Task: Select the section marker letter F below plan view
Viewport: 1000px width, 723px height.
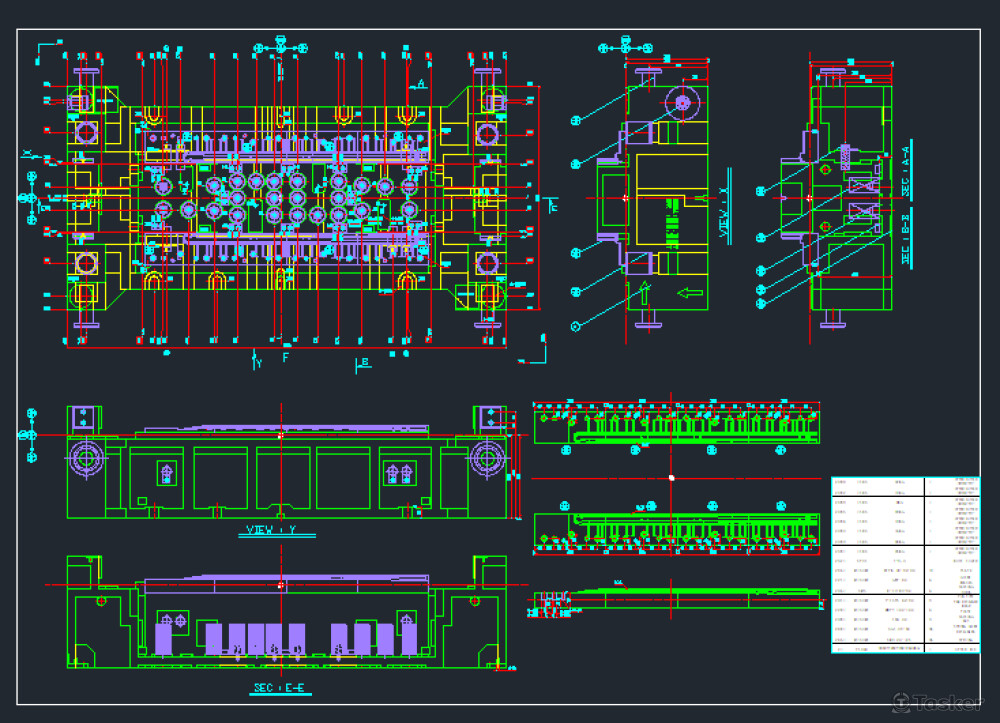Action: (x=286, y=357)
